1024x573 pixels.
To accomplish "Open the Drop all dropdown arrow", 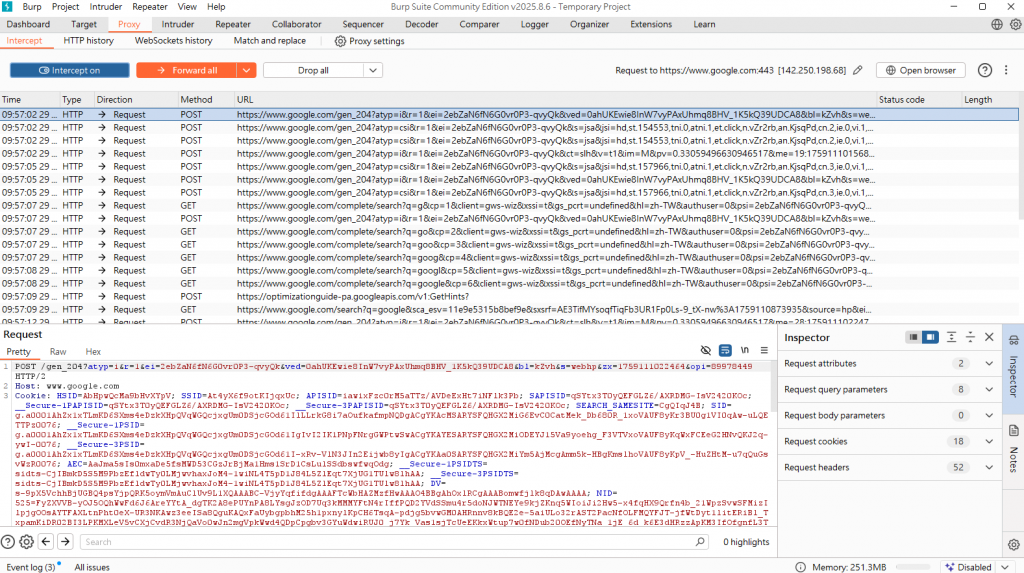I will [x=373, y=70].
